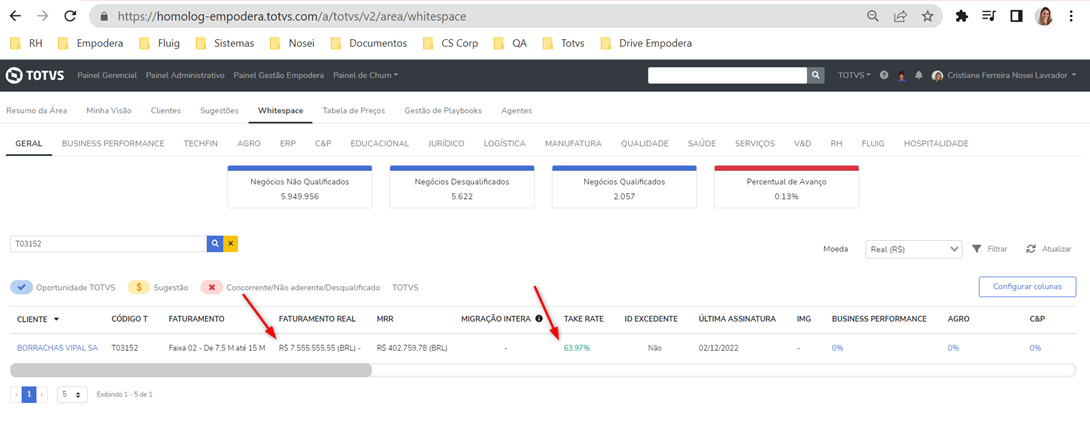The image size is (1090, 428).
Task: Open Nosei bookmark folder
Action: [x=292, y=43]
